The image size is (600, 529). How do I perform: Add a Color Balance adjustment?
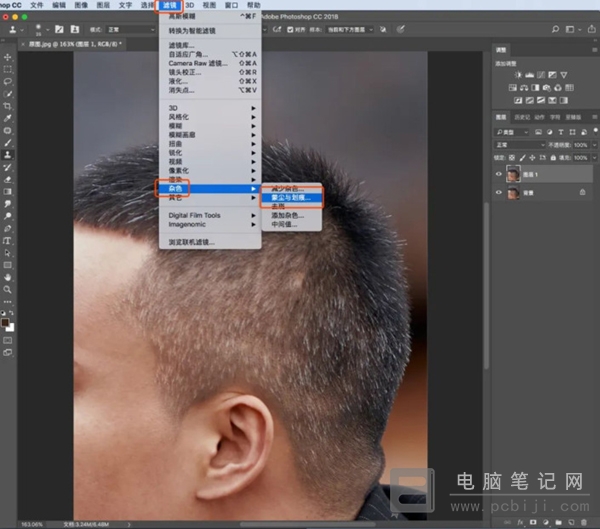pos(524,88)
